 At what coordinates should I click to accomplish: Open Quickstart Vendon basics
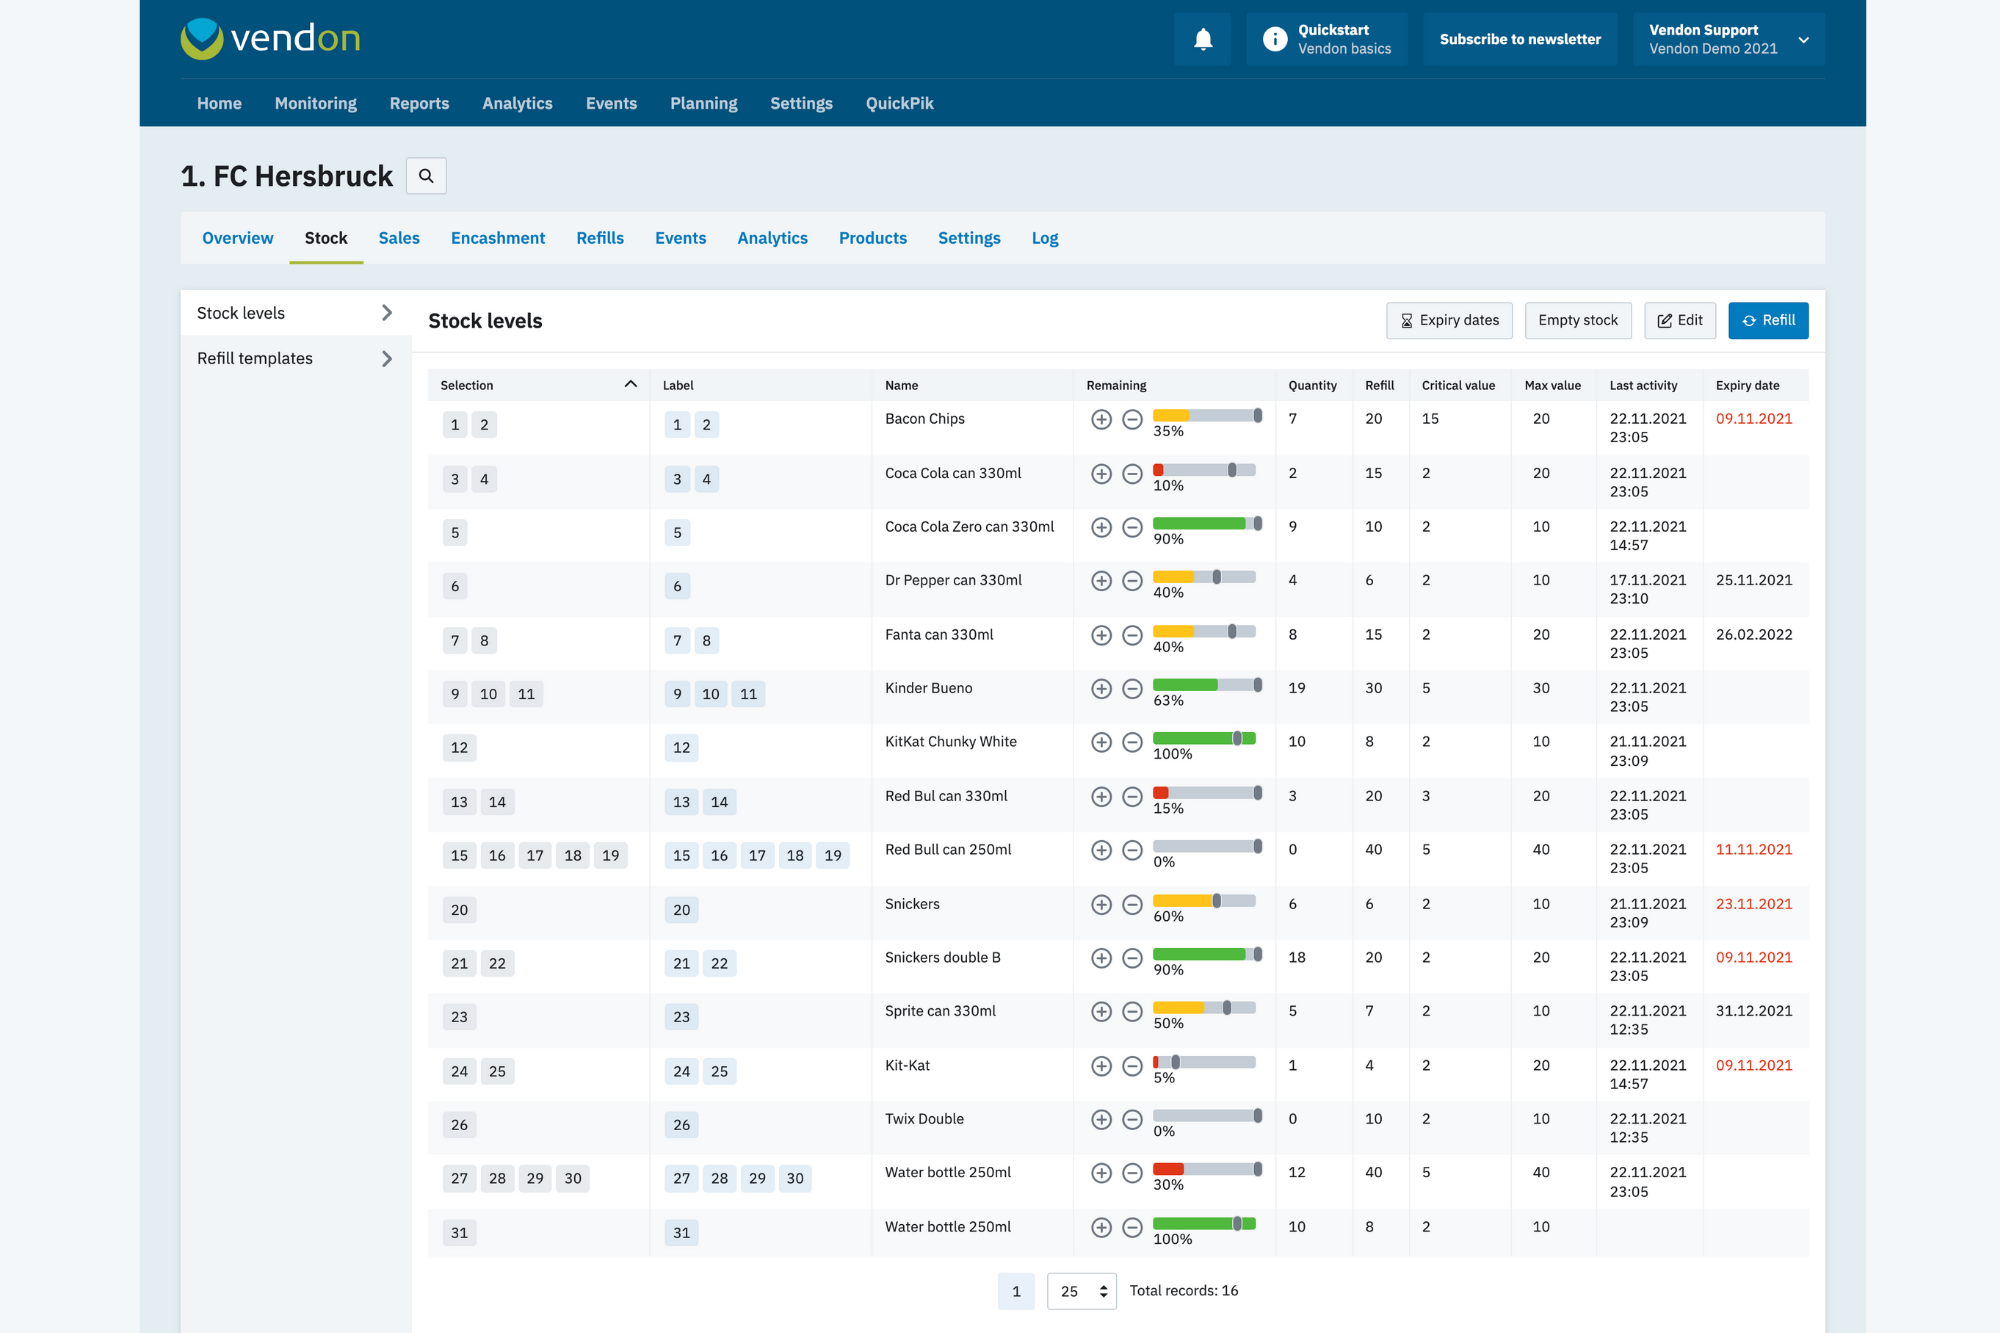1327,39
